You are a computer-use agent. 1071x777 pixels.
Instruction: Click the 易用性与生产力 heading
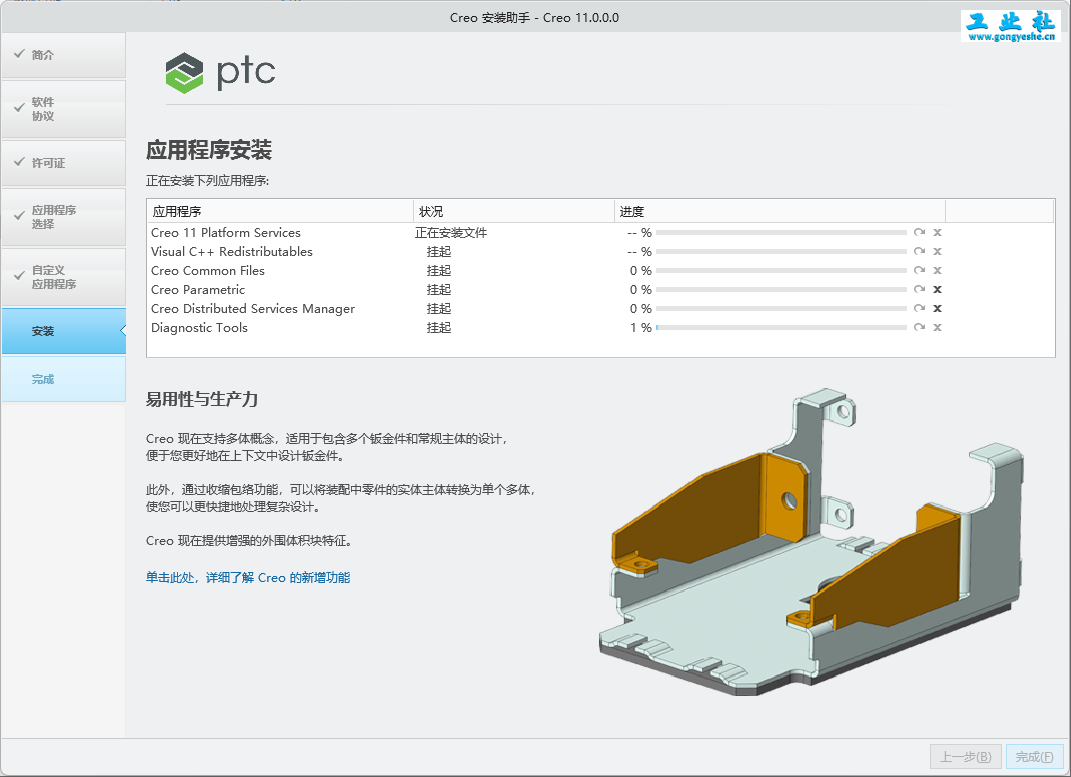[x=201, y=399]
